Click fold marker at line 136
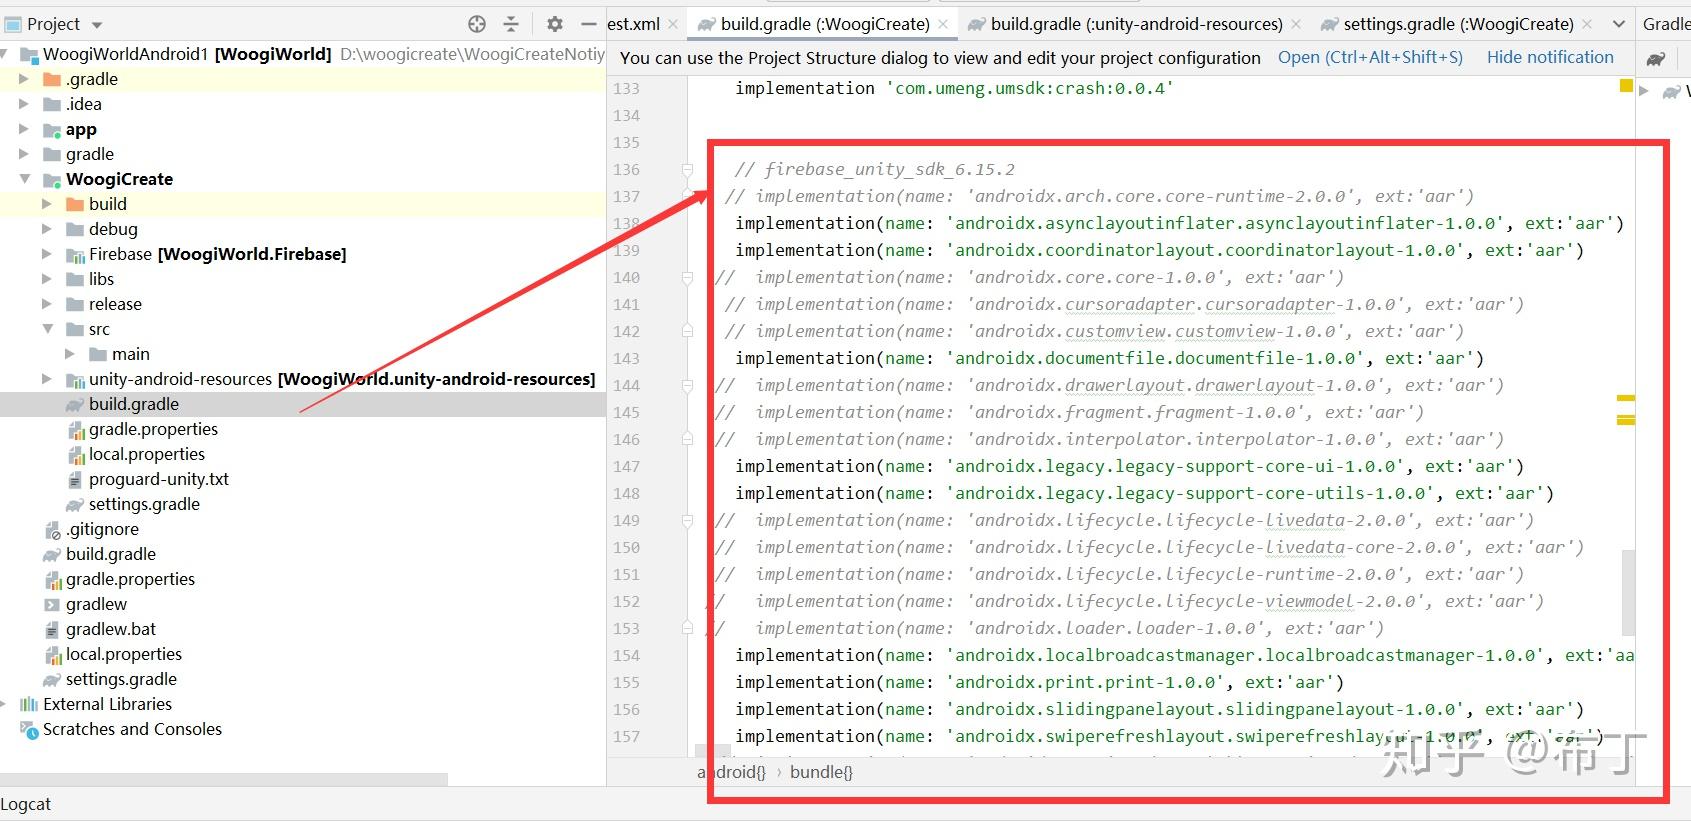 (x=687, y=170)
